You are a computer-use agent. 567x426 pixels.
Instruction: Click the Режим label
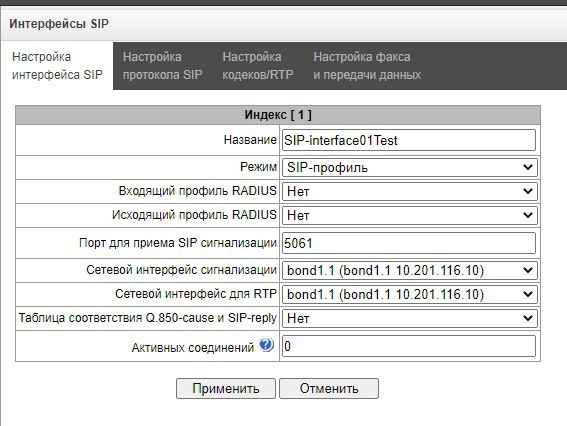tap(258, 167)
